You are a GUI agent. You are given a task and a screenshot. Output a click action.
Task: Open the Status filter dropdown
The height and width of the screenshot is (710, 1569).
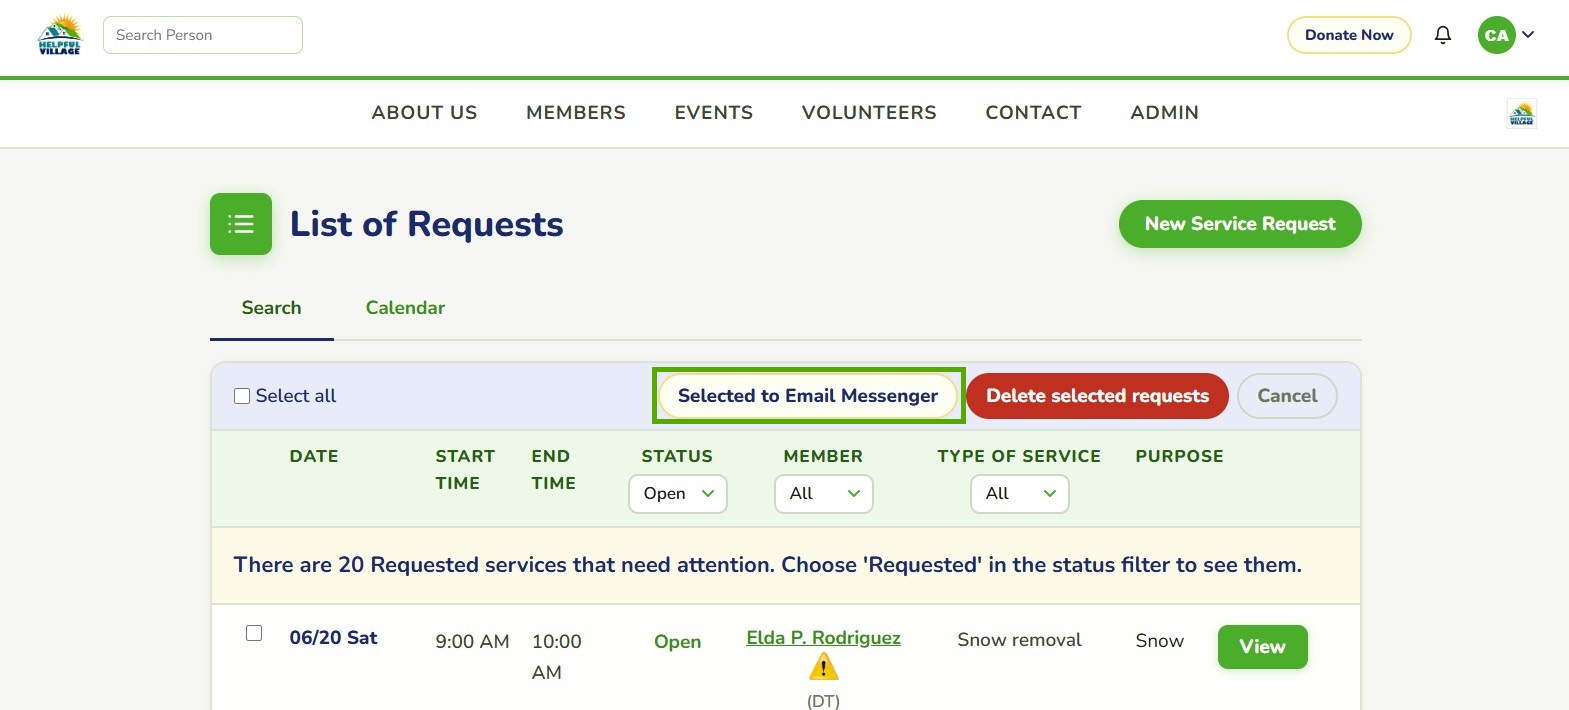tap(678, 494)
